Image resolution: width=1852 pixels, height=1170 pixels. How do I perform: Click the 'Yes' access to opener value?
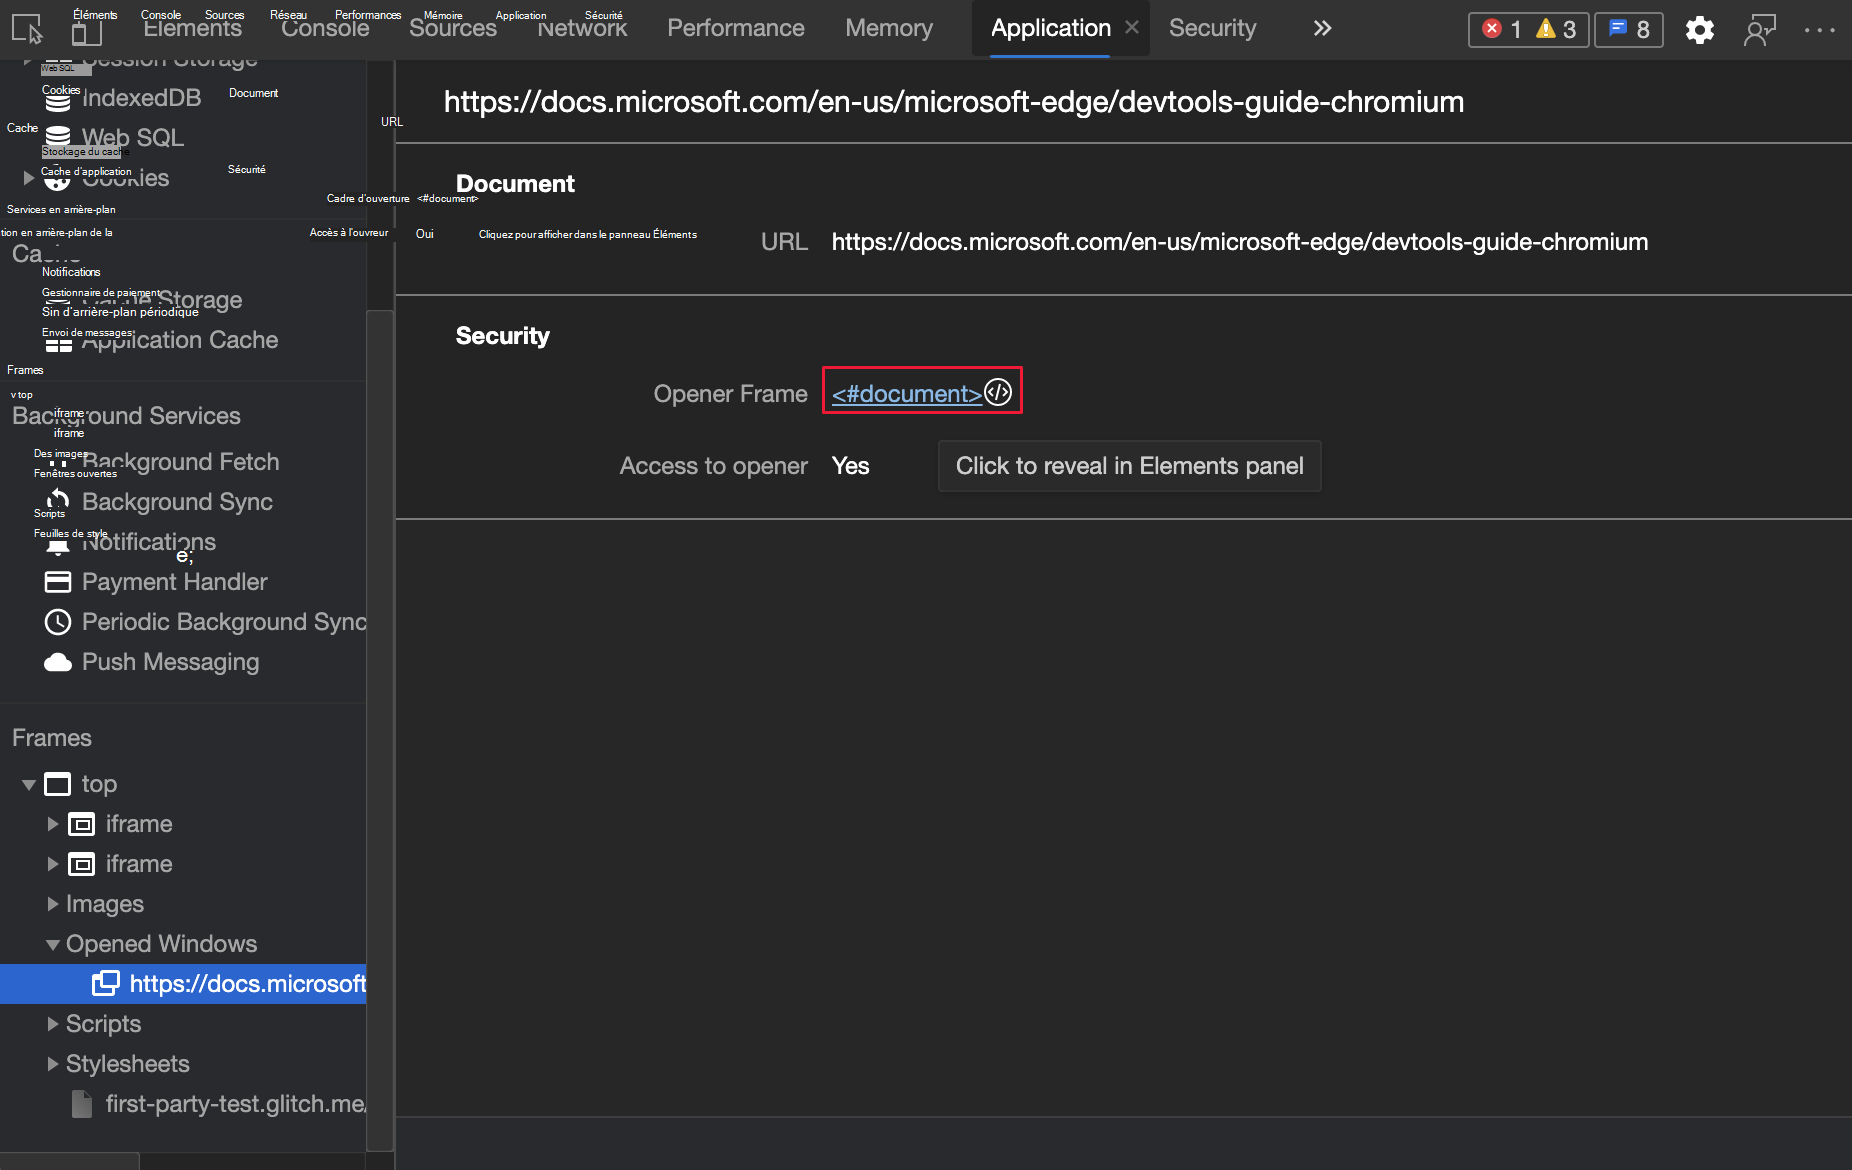click(x=851, y=466)
